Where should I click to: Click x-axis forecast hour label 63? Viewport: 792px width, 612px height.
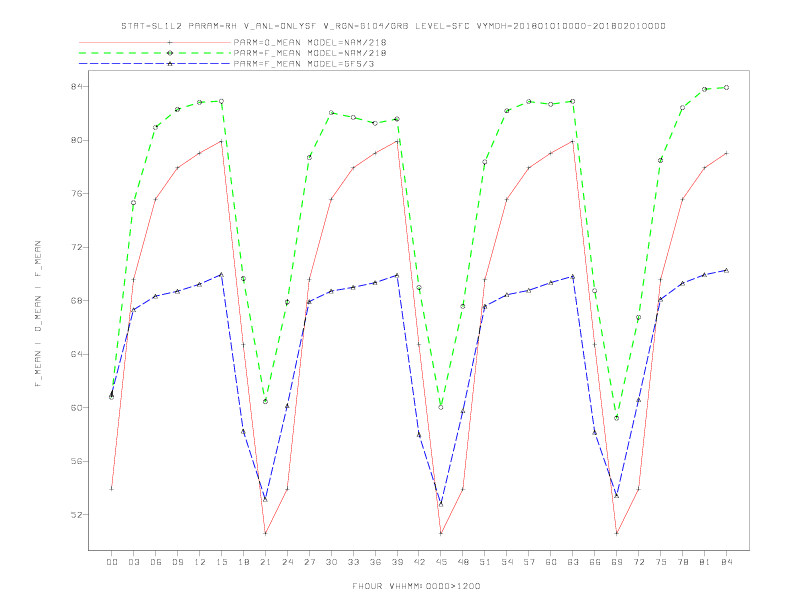coord(573,562)
